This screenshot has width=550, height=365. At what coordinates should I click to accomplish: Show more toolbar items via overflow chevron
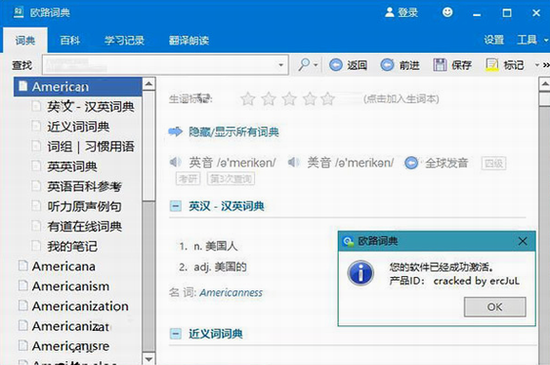click(x=546, y=65)
